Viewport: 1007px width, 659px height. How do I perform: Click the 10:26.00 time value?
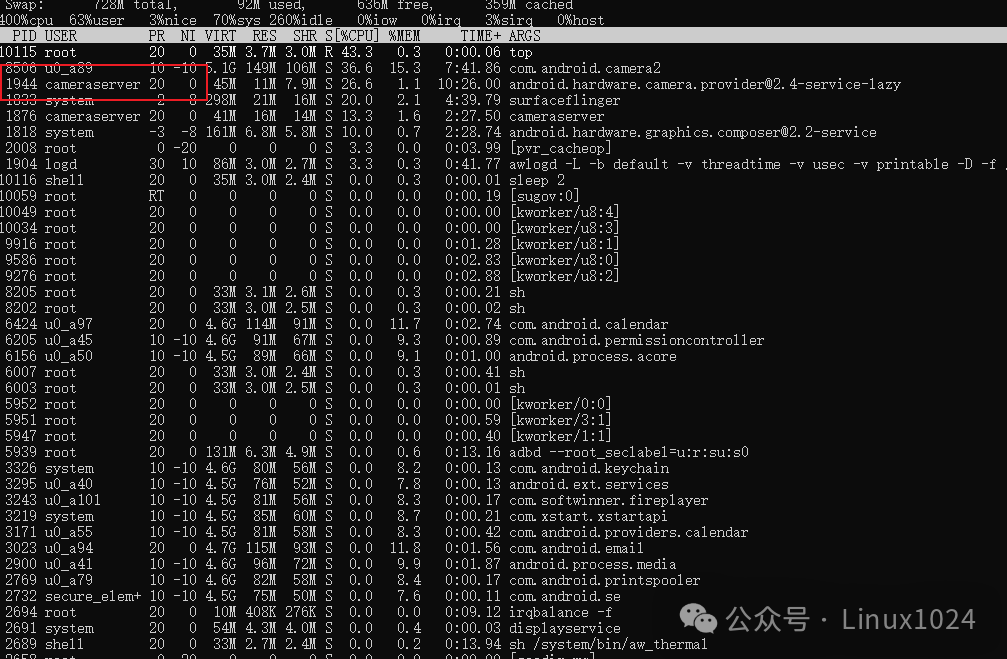coord(469,84)
